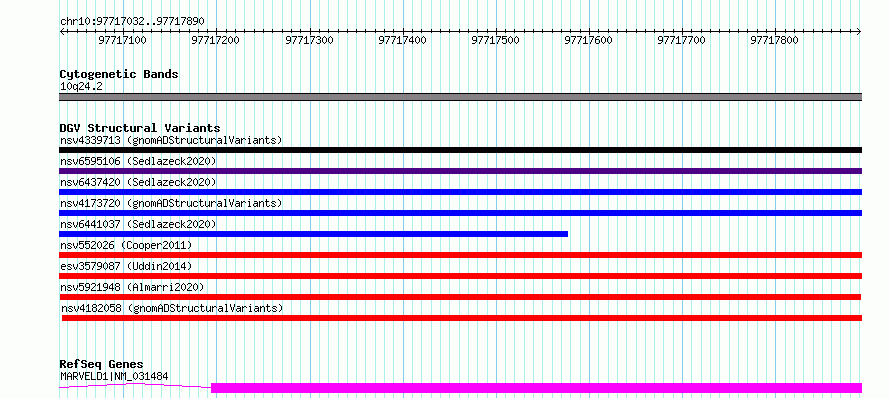Select the red nsv4182058 variant bar

coord(462,318)
